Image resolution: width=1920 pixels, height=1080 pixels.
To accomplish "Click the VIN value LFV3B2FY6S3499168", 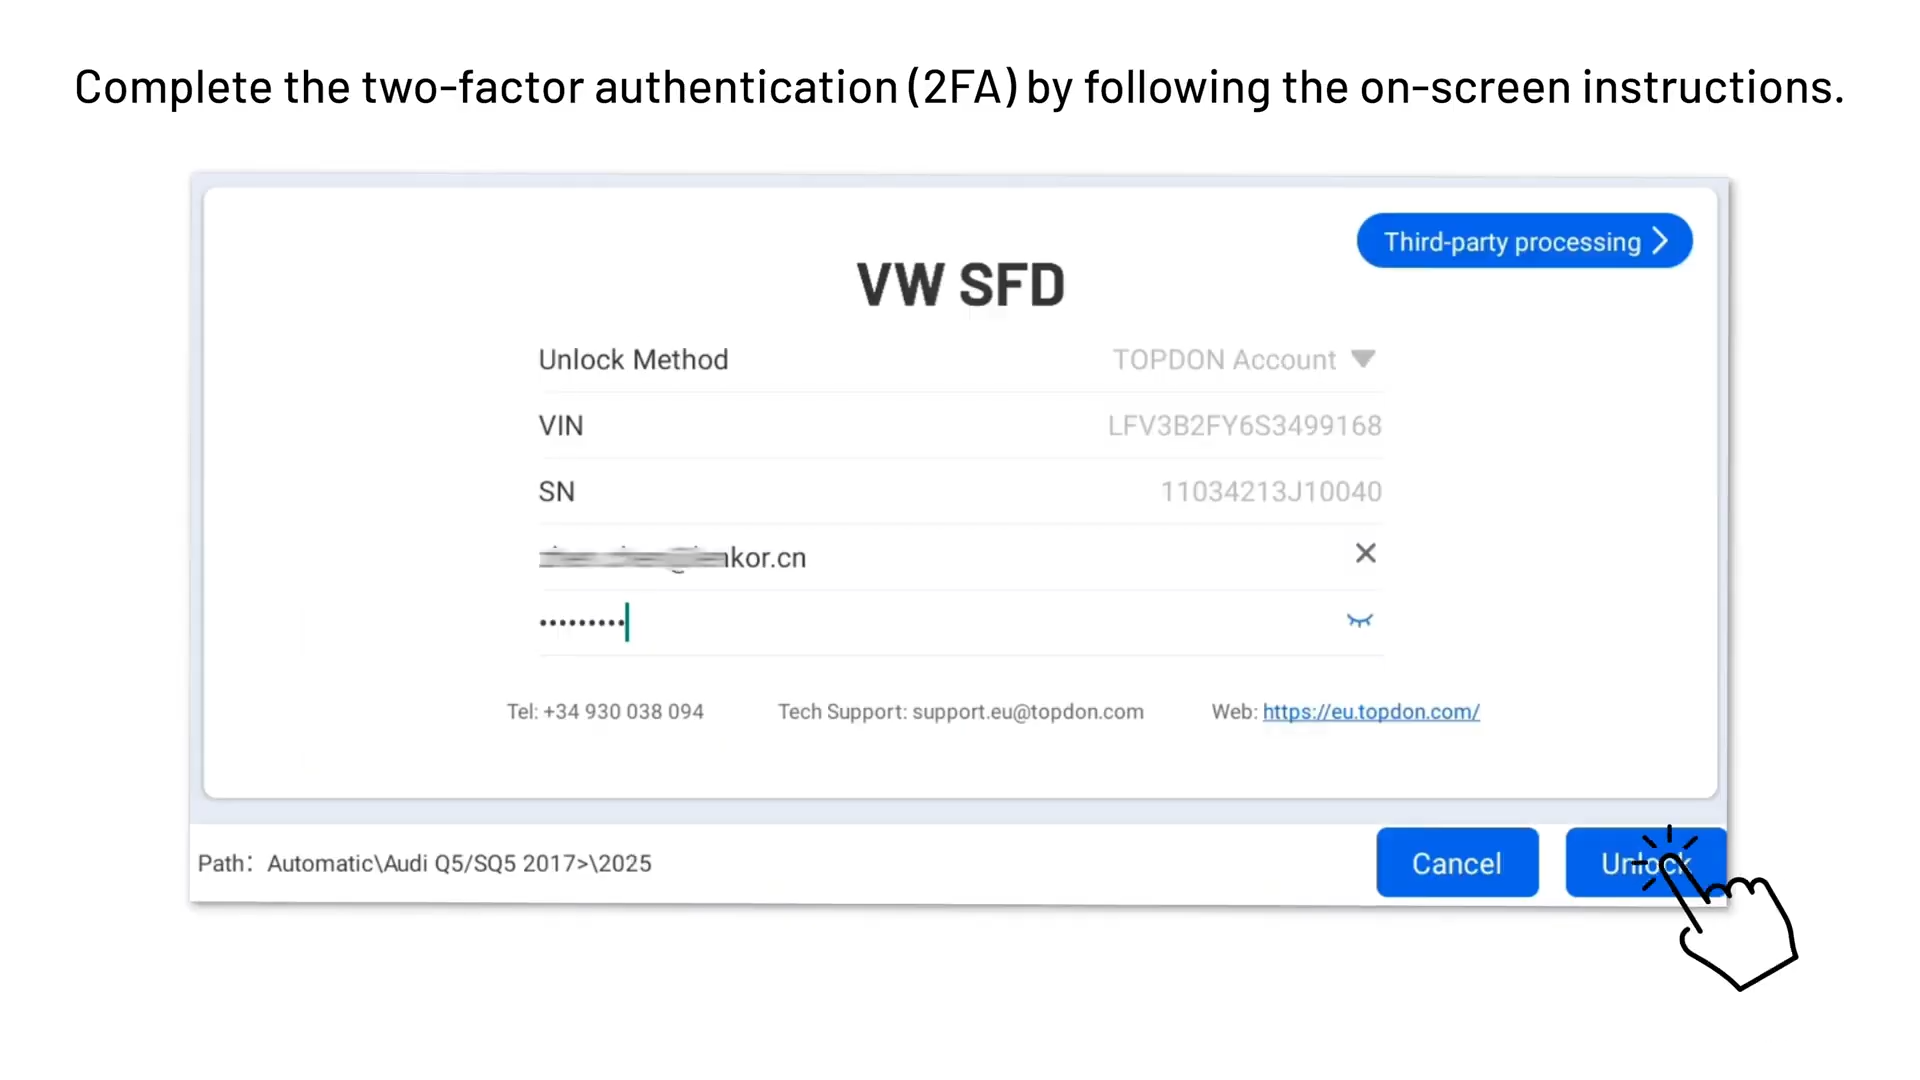I will coord(1244,426).
